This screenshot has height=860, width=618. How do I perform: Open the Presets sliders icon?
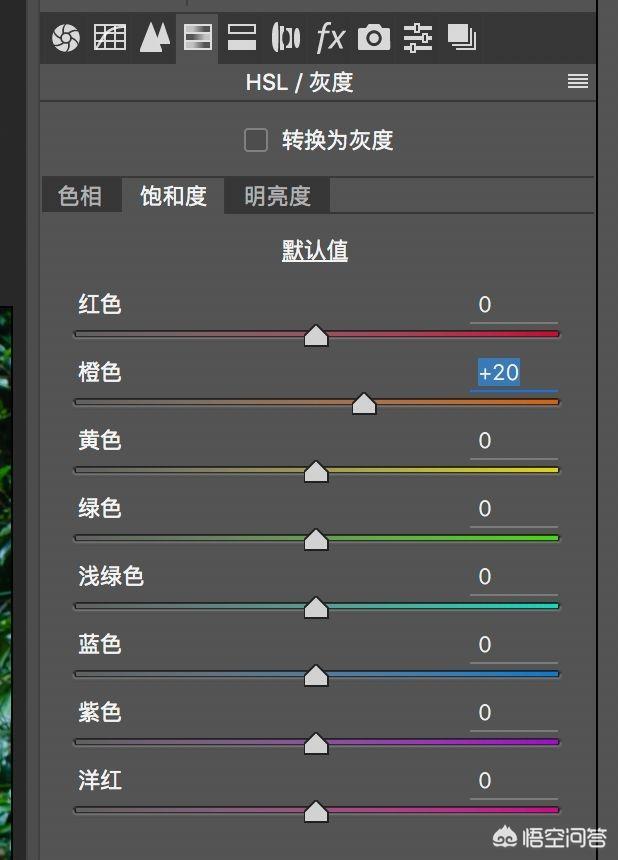pyautogui.click(x=418, y=38)
